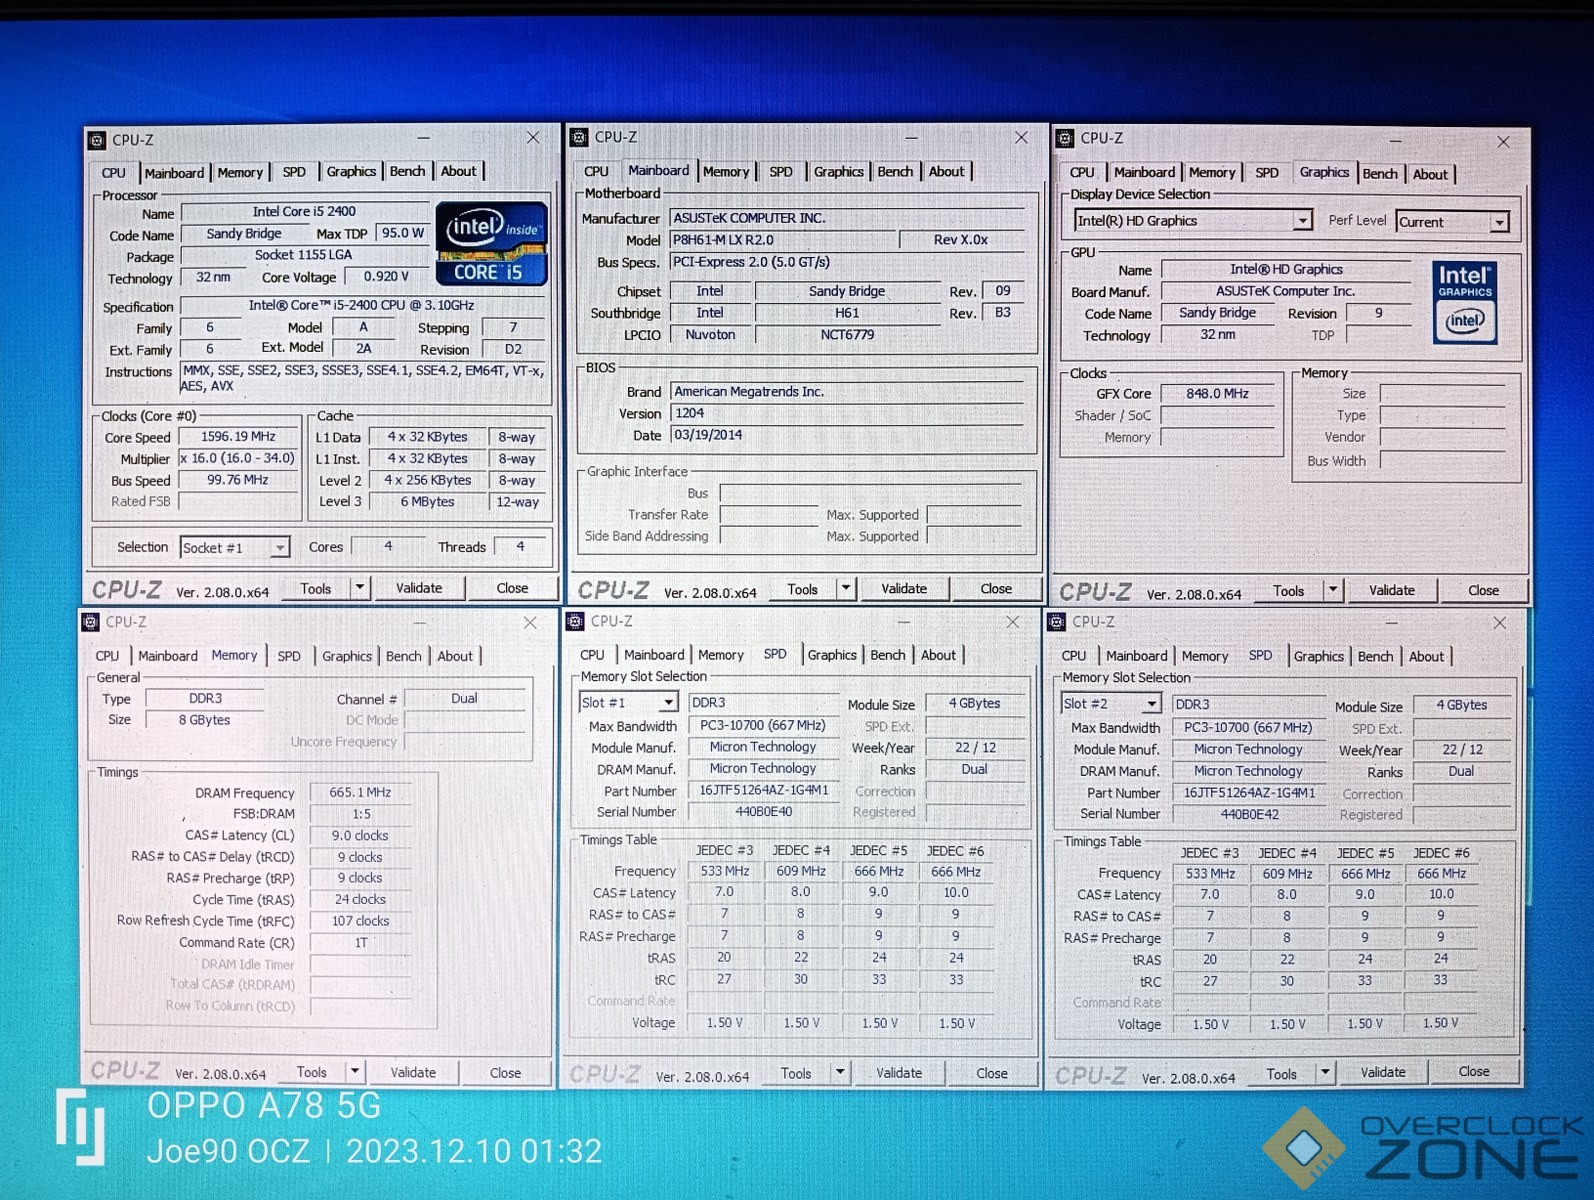The width and height of the screenshot is (1594, 1200).
Task: Click the Tools button in the Intel HD Graphics window
Action: 1288,591
